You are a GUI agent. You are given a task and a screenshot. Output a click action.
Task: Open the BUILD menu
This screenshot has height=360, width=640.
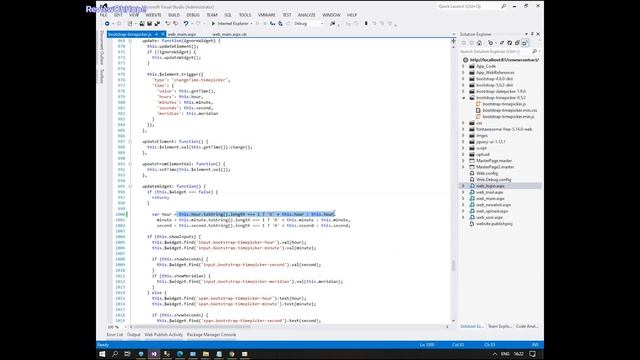coord(174,15)
